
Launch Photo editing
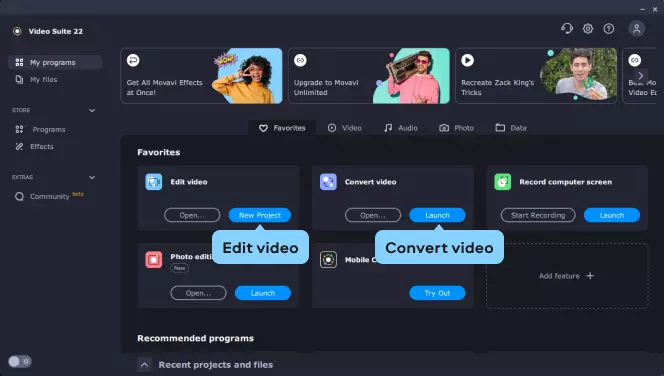tap(263, 293)
